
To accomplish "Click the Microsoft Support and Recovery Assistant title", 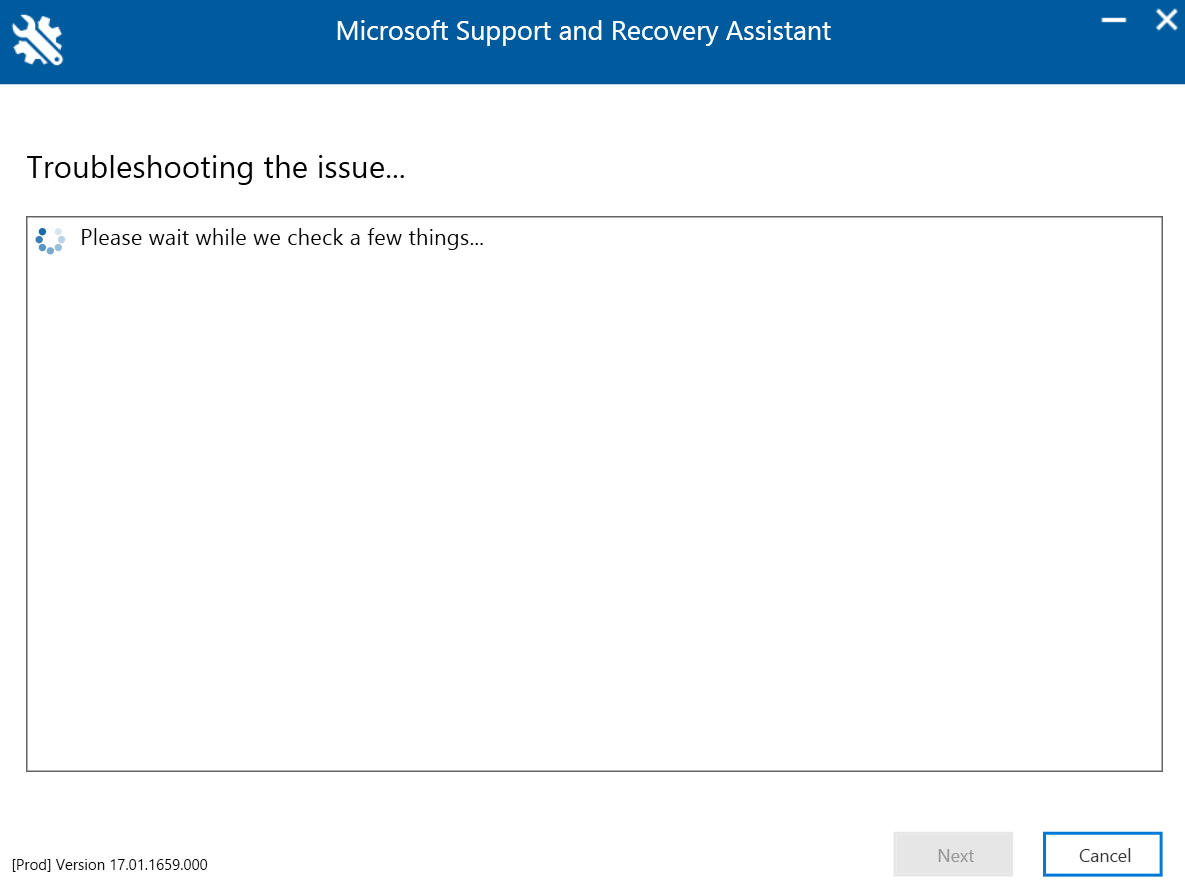I will click(x=583, y=32).
